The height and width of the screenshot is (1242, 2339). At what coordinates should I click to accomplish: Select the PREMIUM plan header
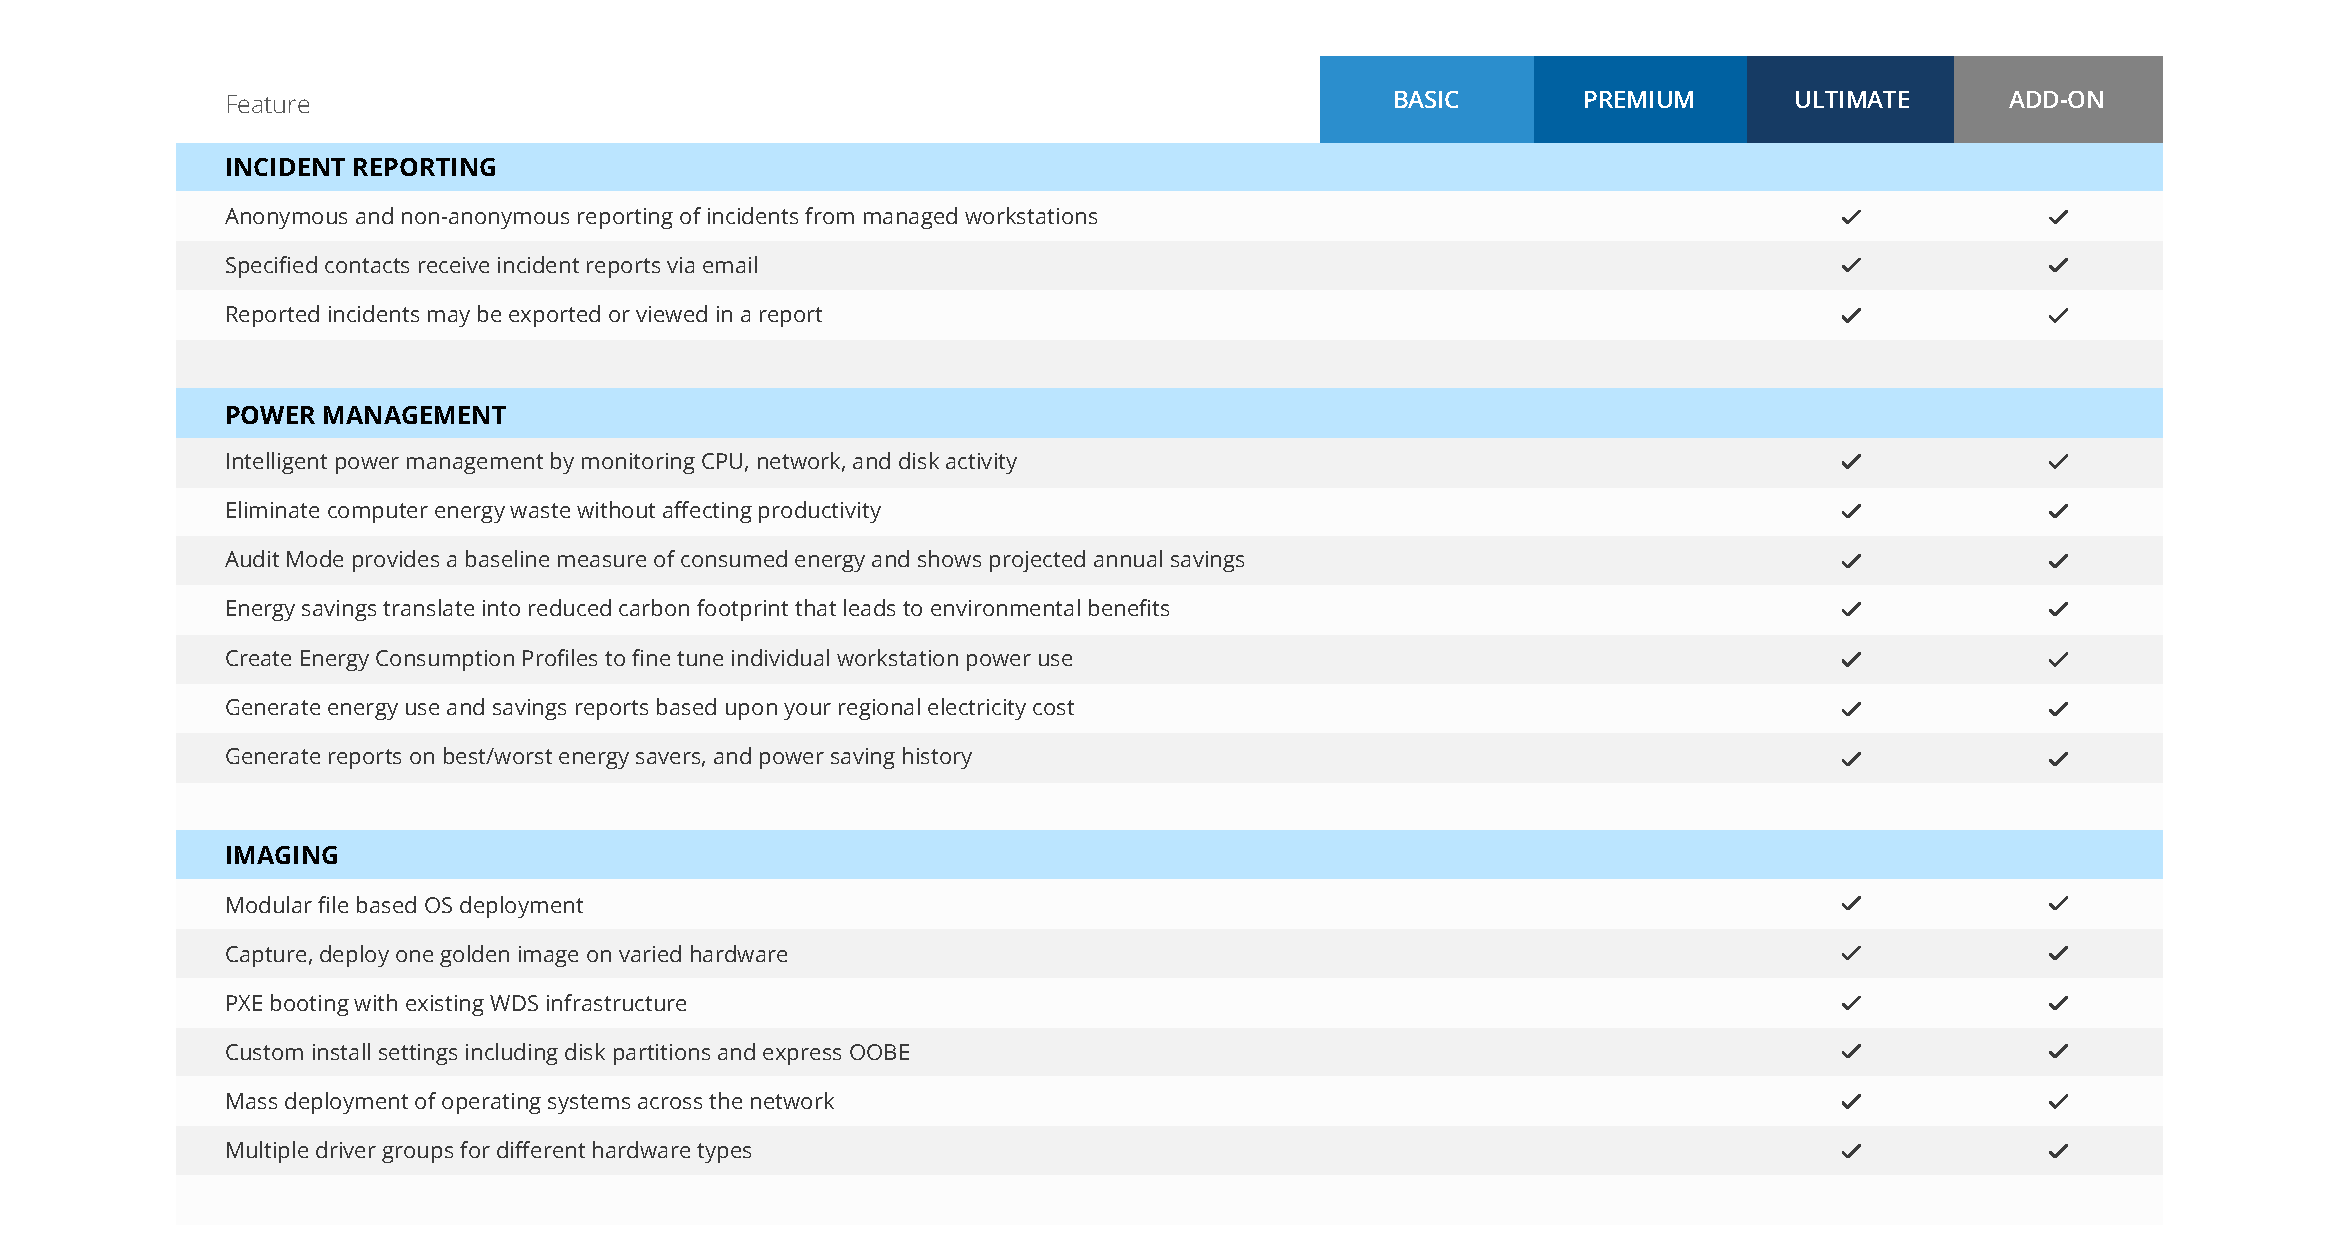pos(1638,100)
